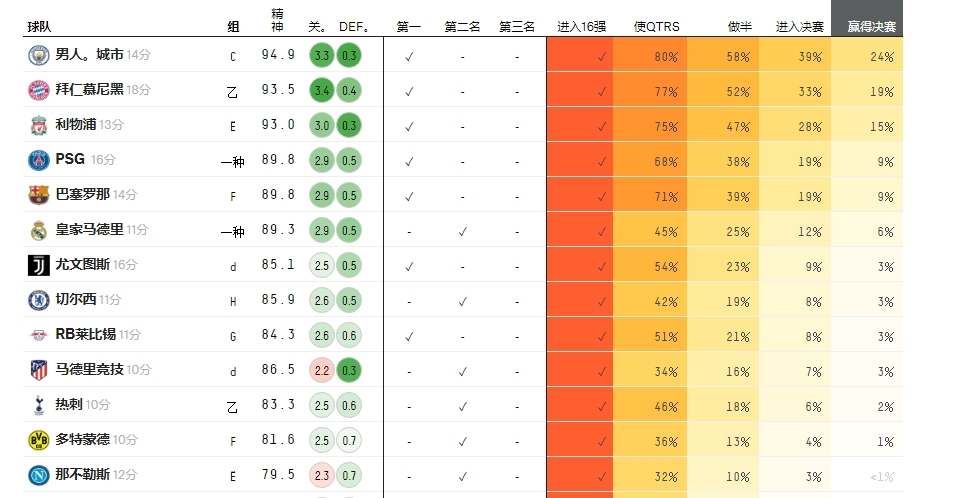Screen dimensions: 979x498
Task: Open the 马德里竞技 team name link
Action: pyautogui.click(x=89, y=370)
